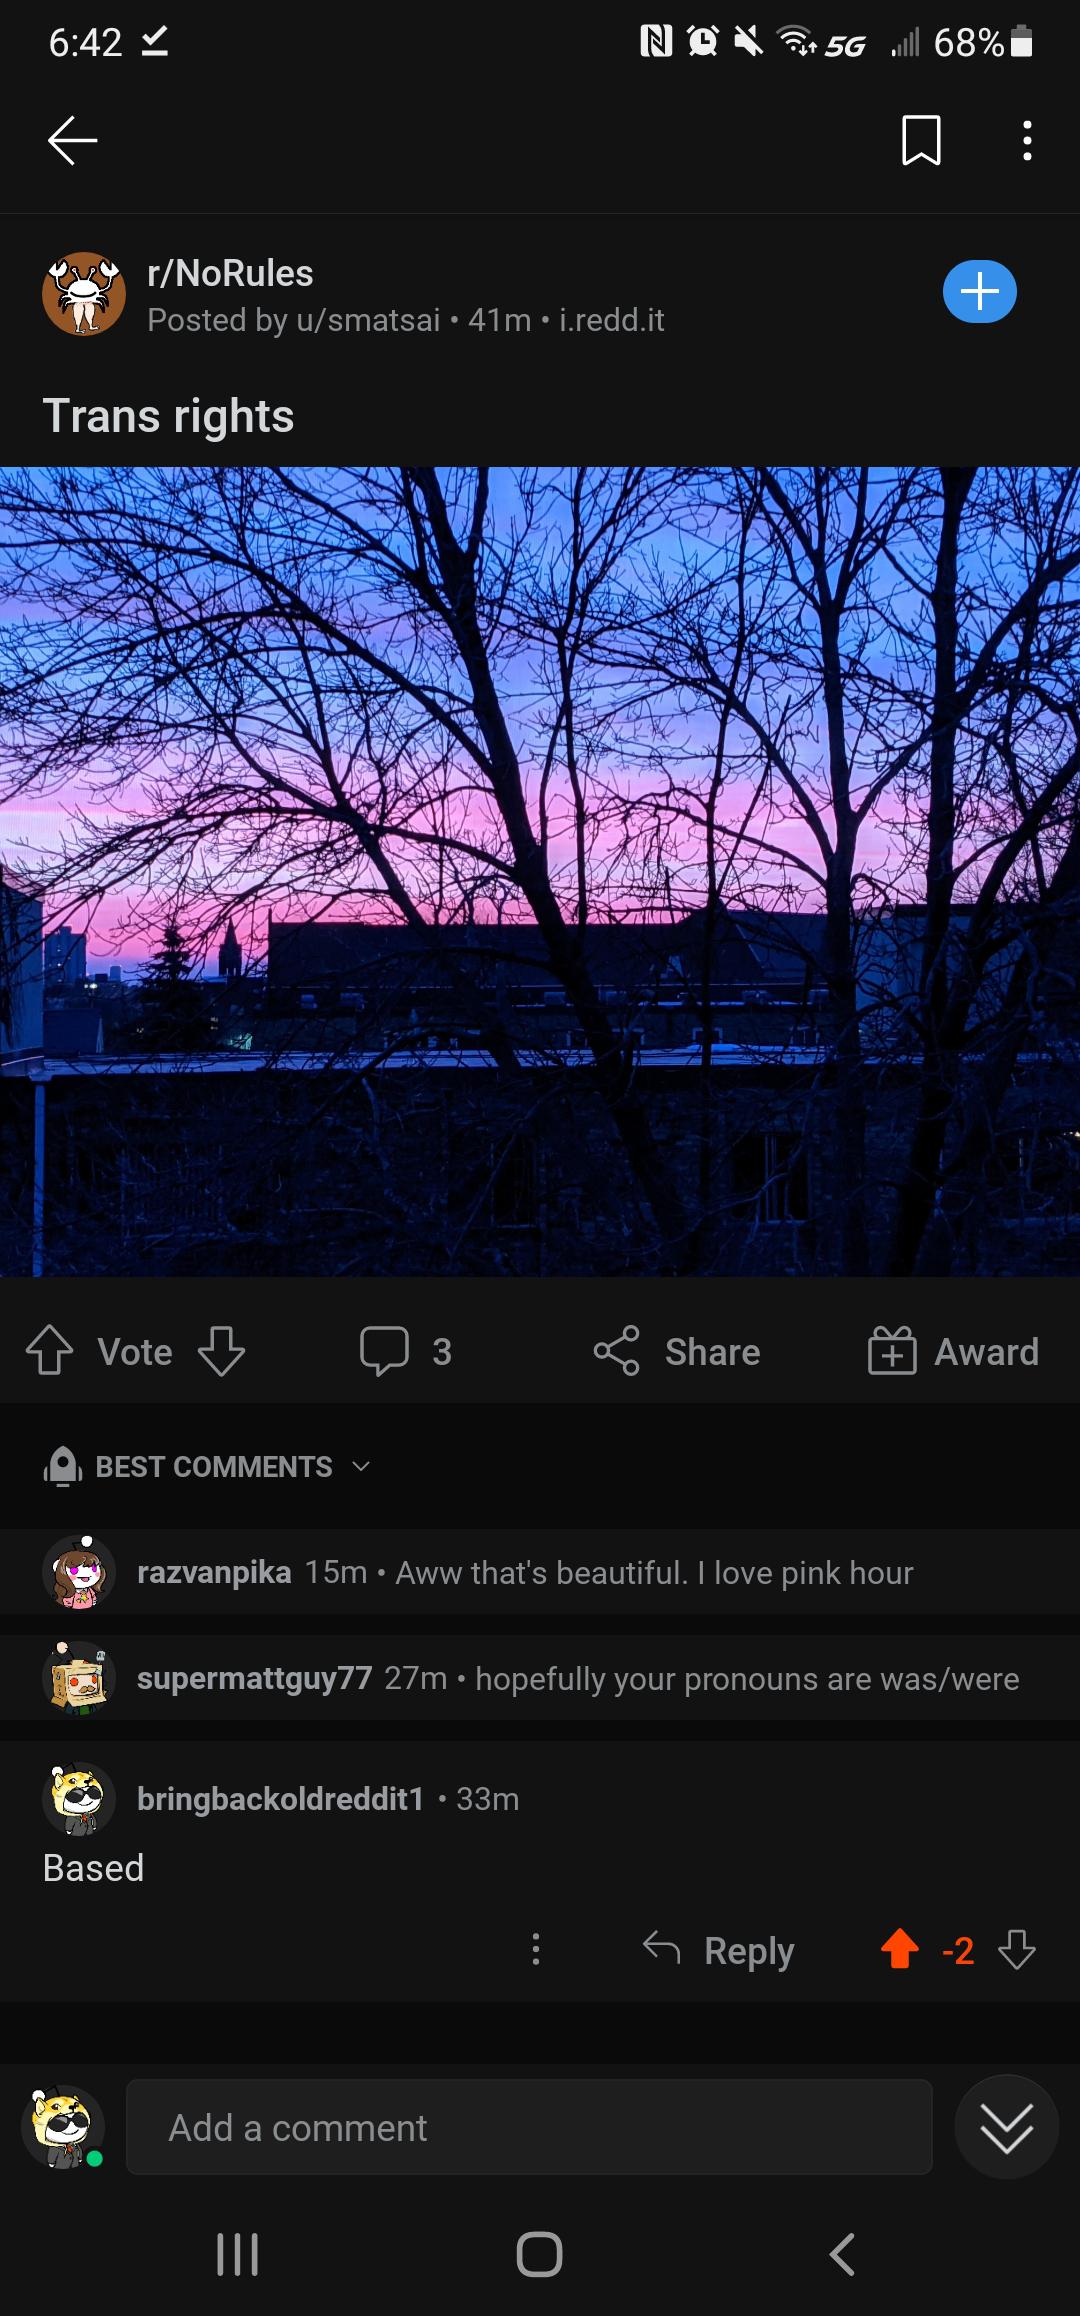
Task: Give an Award to the post
Action: pos(953,1351)
